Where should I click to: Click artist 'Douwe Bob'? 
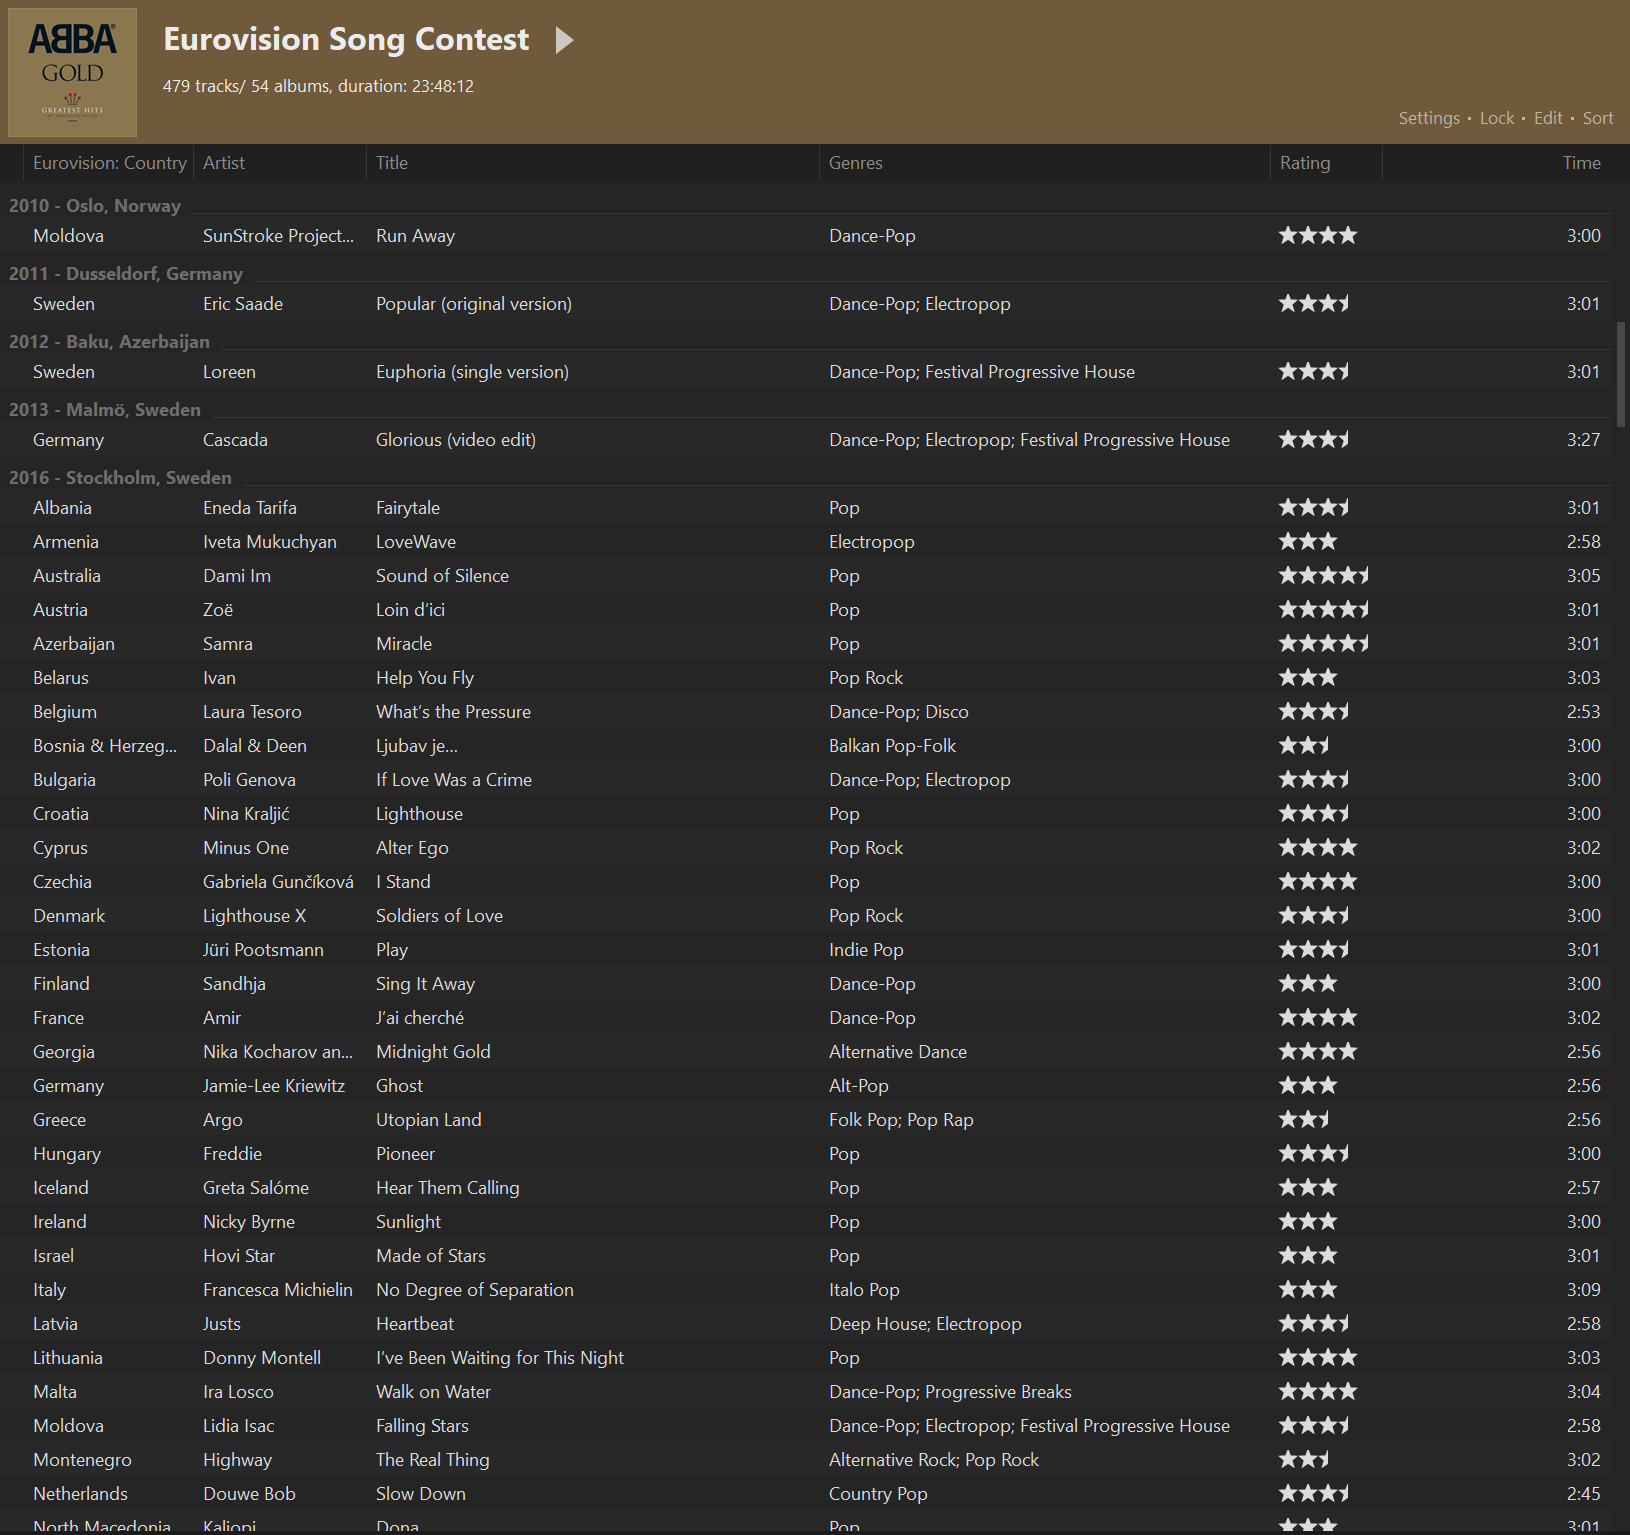(249, 1494)
